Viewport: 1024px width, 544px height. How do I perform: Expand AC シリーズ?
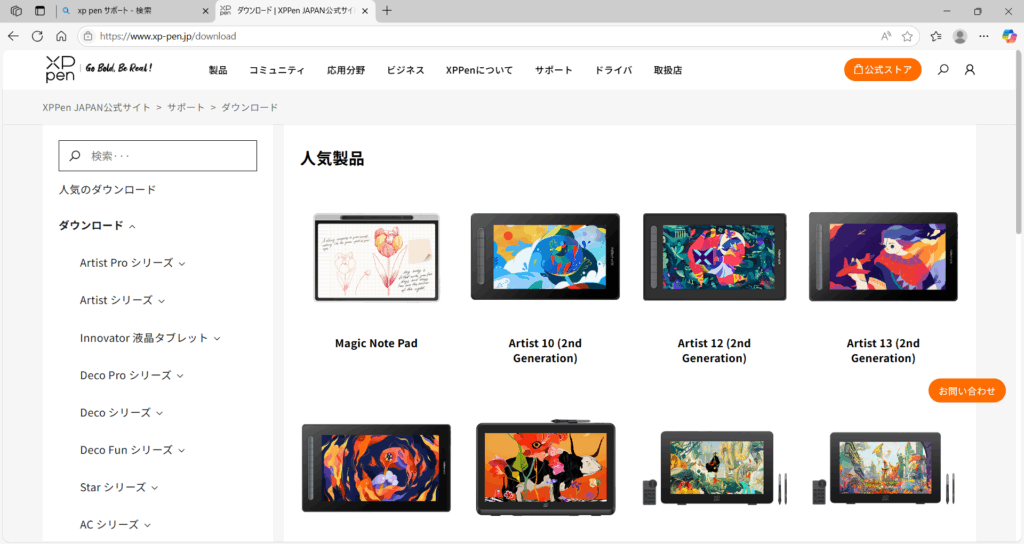116,524
